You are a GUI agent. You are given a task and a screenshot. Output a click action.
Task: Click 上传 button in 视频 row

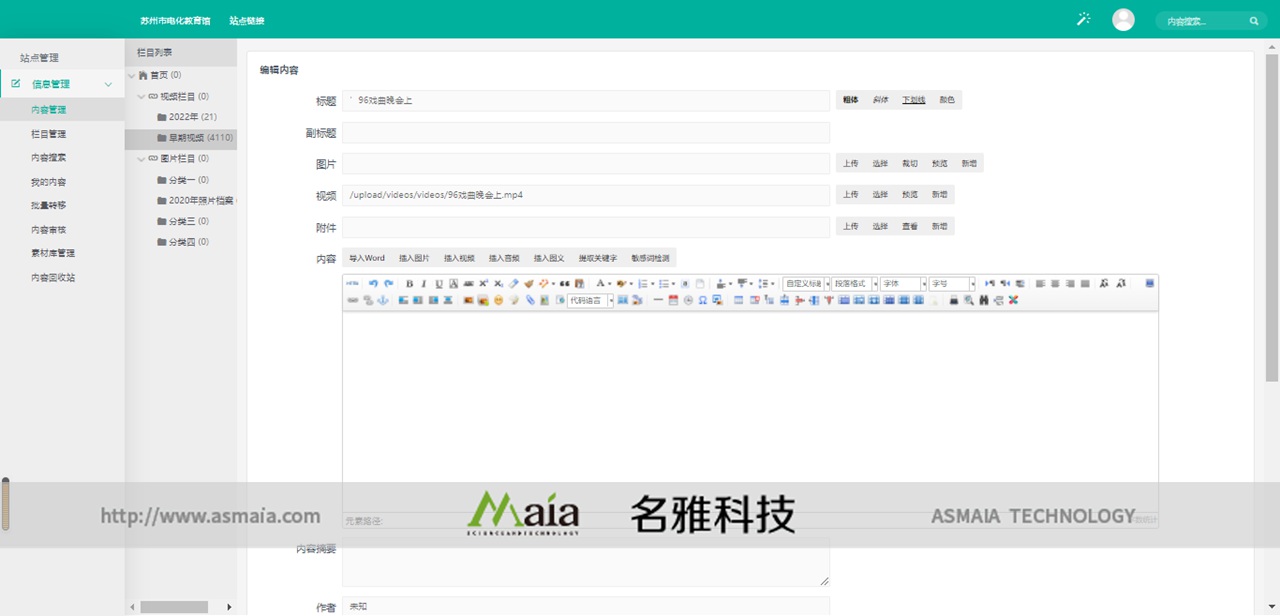850,195
